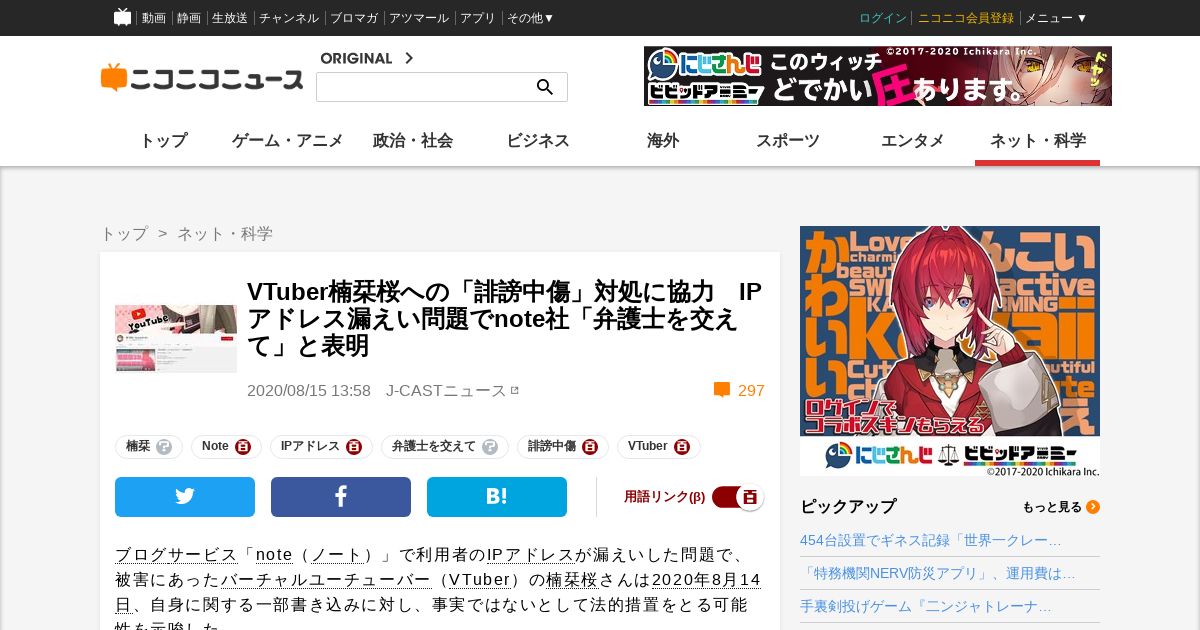This screenshot has height=630, width=1200.
Task: Open 動画 in top bar
Action: (154, 18)
